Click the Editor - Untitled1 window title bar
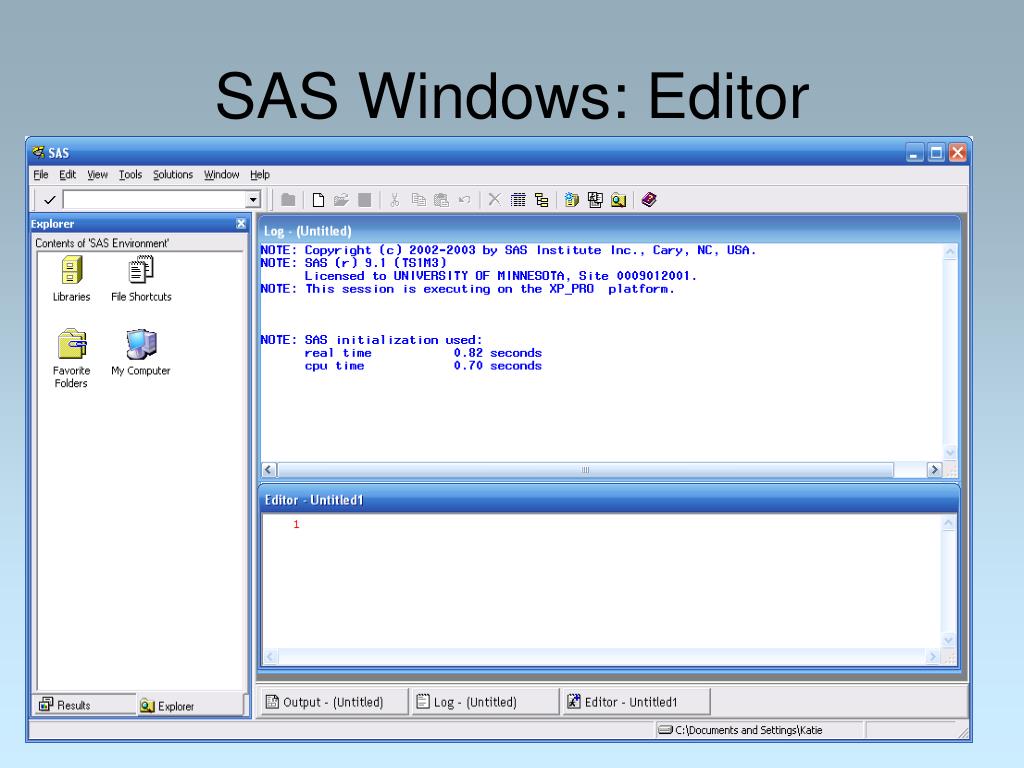1024x768 pixels. [609, 500]
